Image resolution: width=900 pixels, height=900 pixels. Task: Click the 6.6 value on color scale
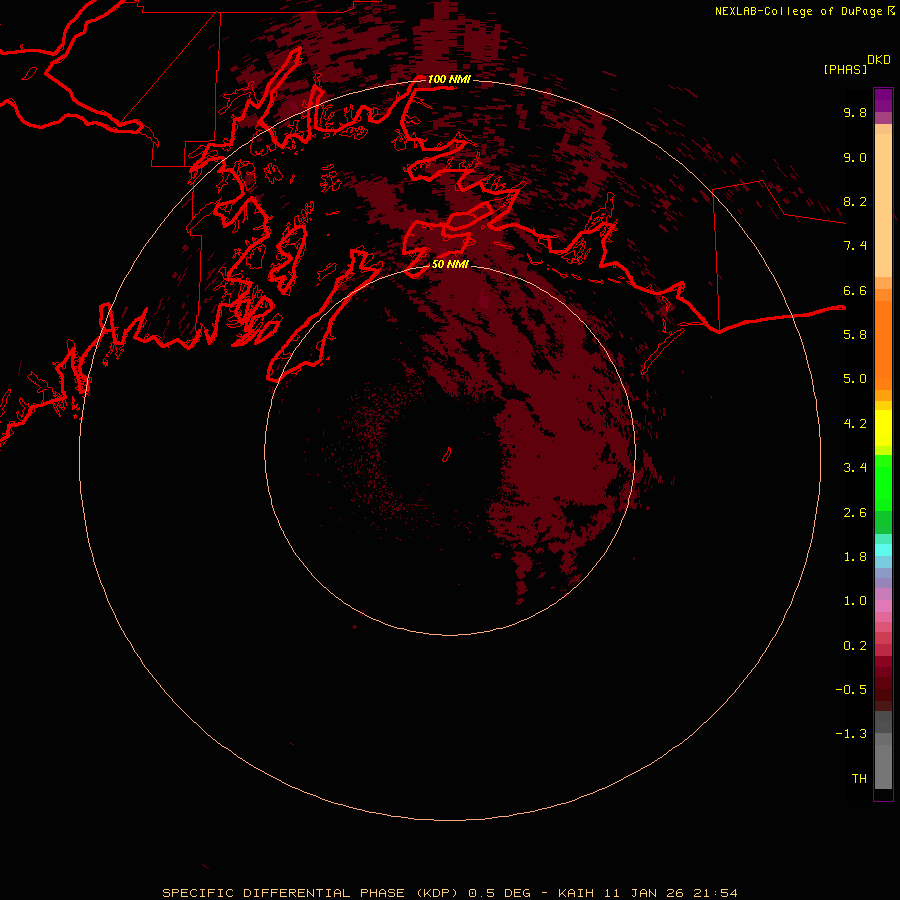(x=855, y=290)
